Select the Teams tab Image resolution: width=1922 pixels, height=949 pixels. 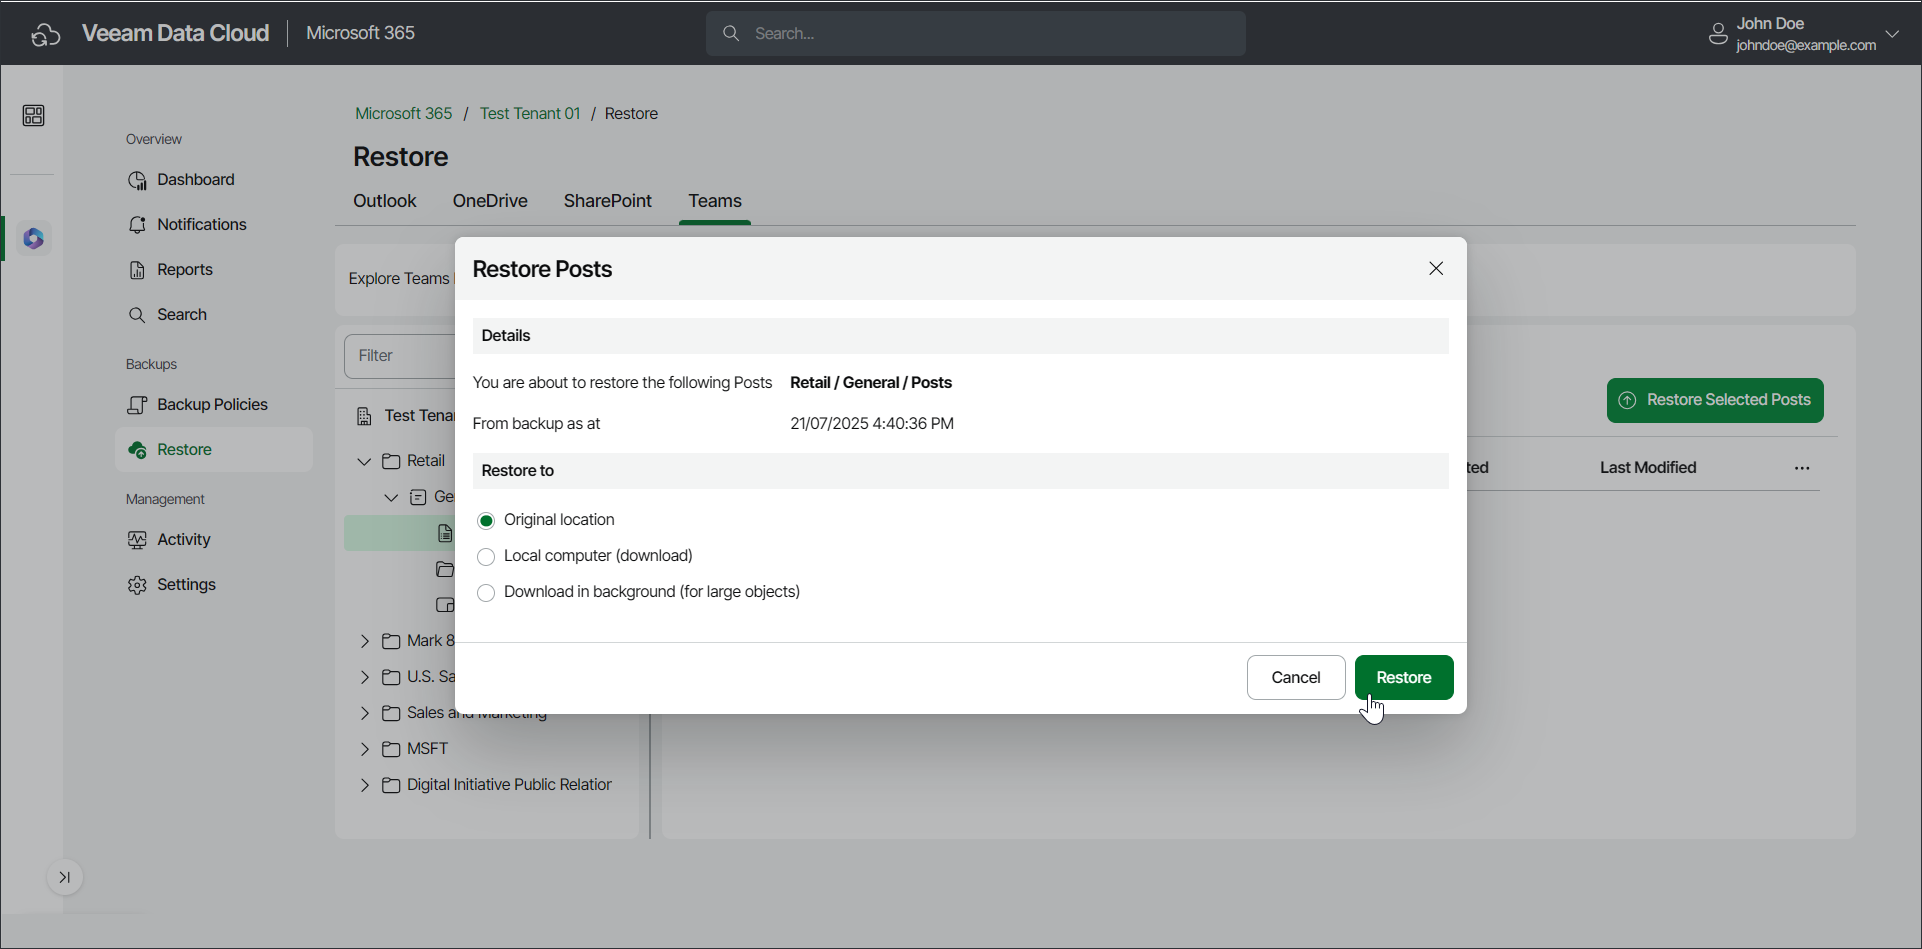715,201
